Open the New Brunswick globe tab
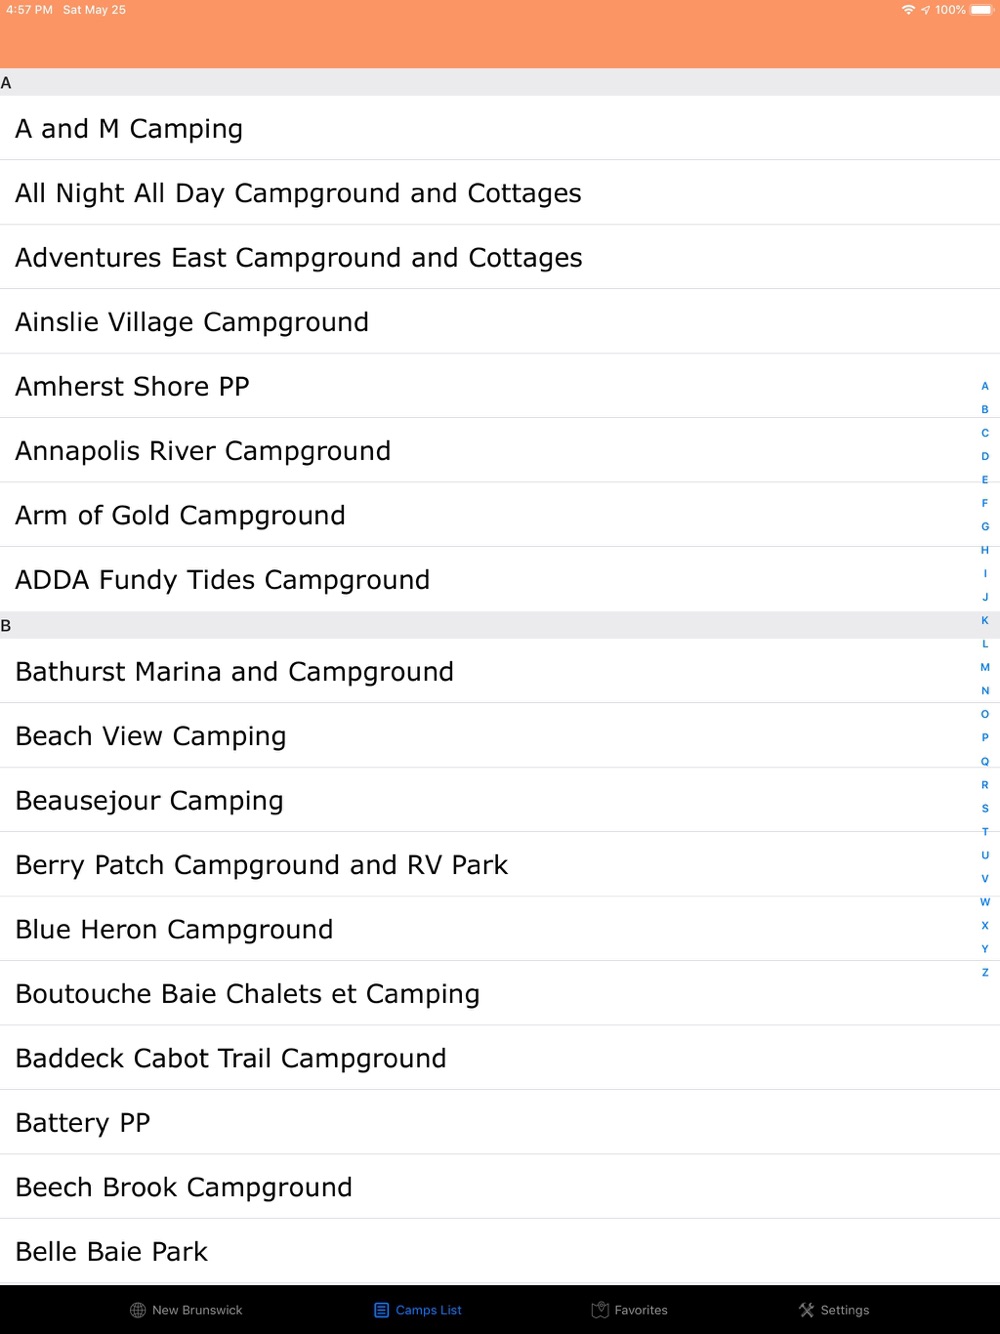The width and height of the screenshot is (1000, 1334). coord(138,1310)
